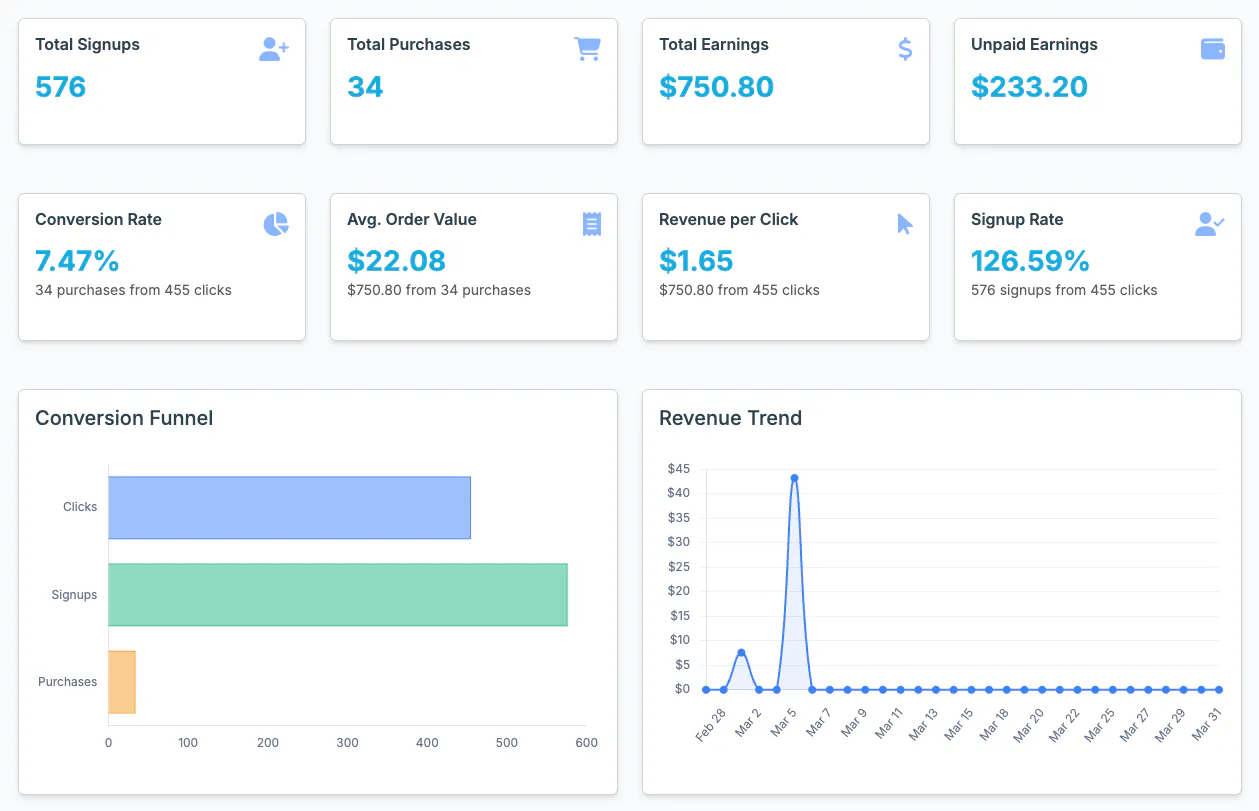1259x811 pixels.
Task: Click the dollar sign icon in Total Earnings
Action: pyautogui.click(x=905, y=49)
